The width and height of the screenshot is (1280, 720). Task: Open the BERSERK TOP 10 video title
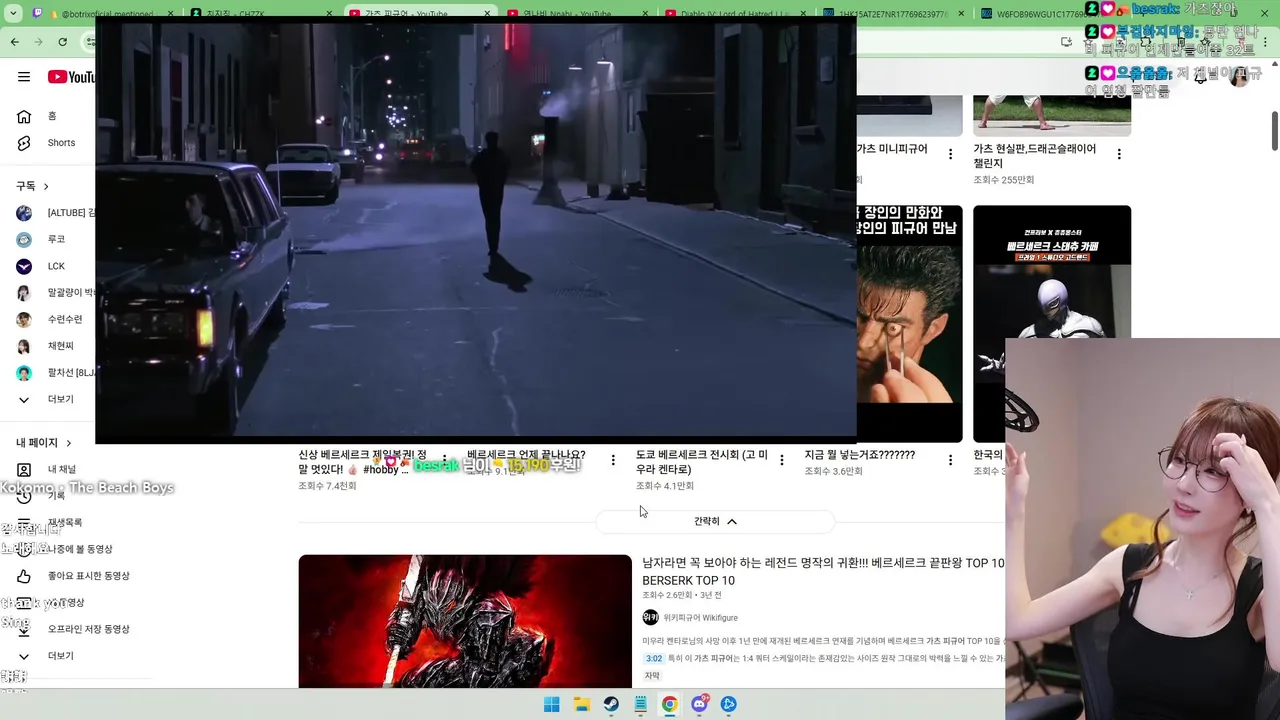(823, 571)
